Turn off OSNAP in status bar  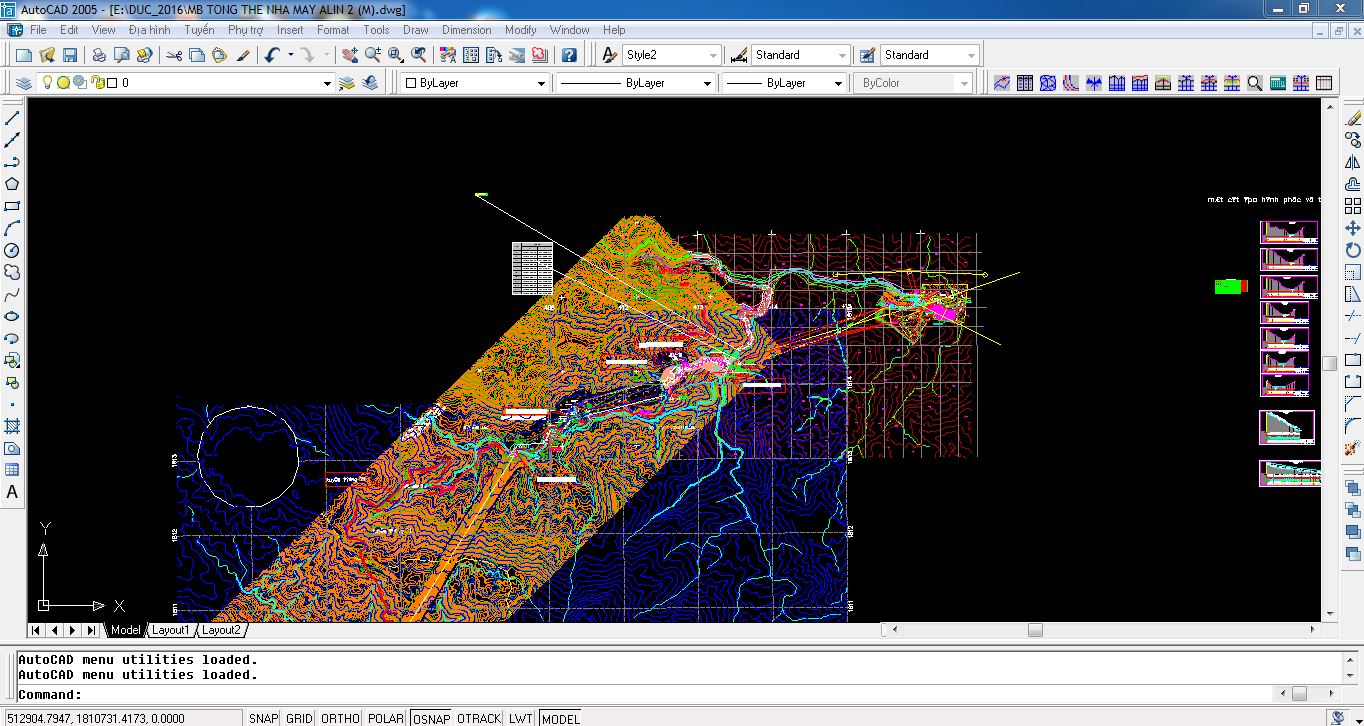pyautogui.click(x=431, y=718)
